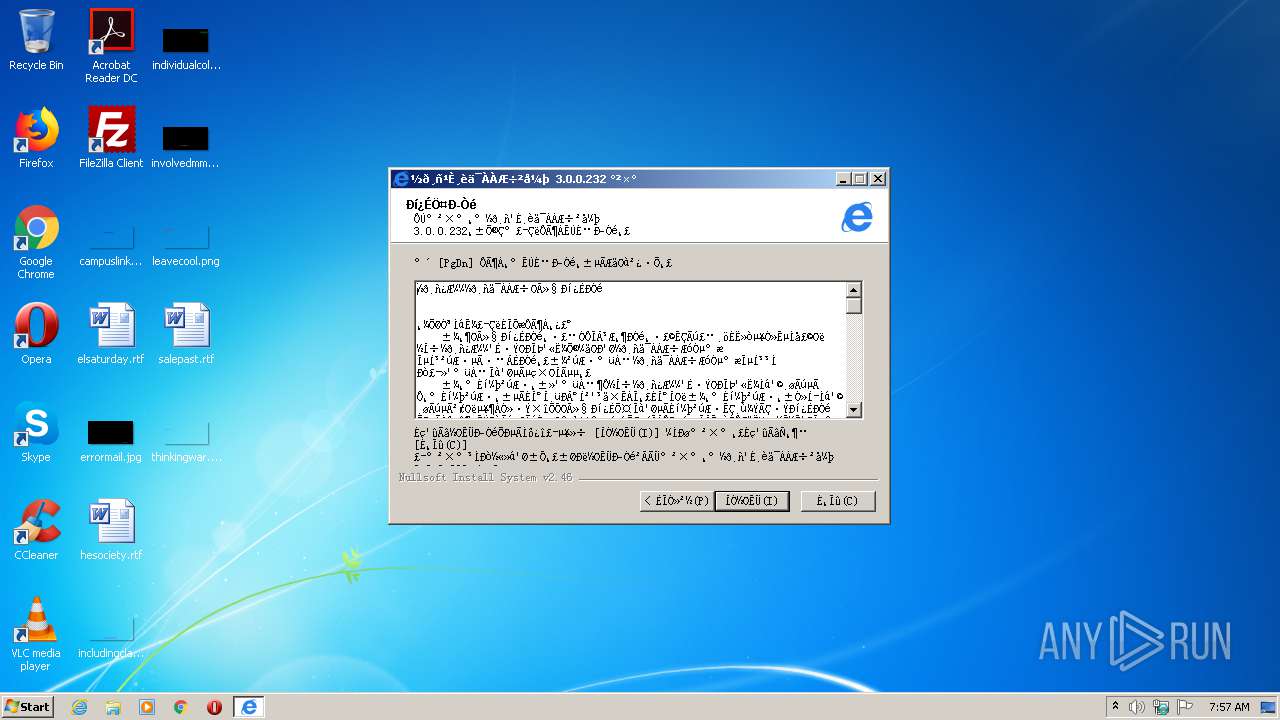Select the errormail.jpg file

pyautogui.click(x=111, y=441)
